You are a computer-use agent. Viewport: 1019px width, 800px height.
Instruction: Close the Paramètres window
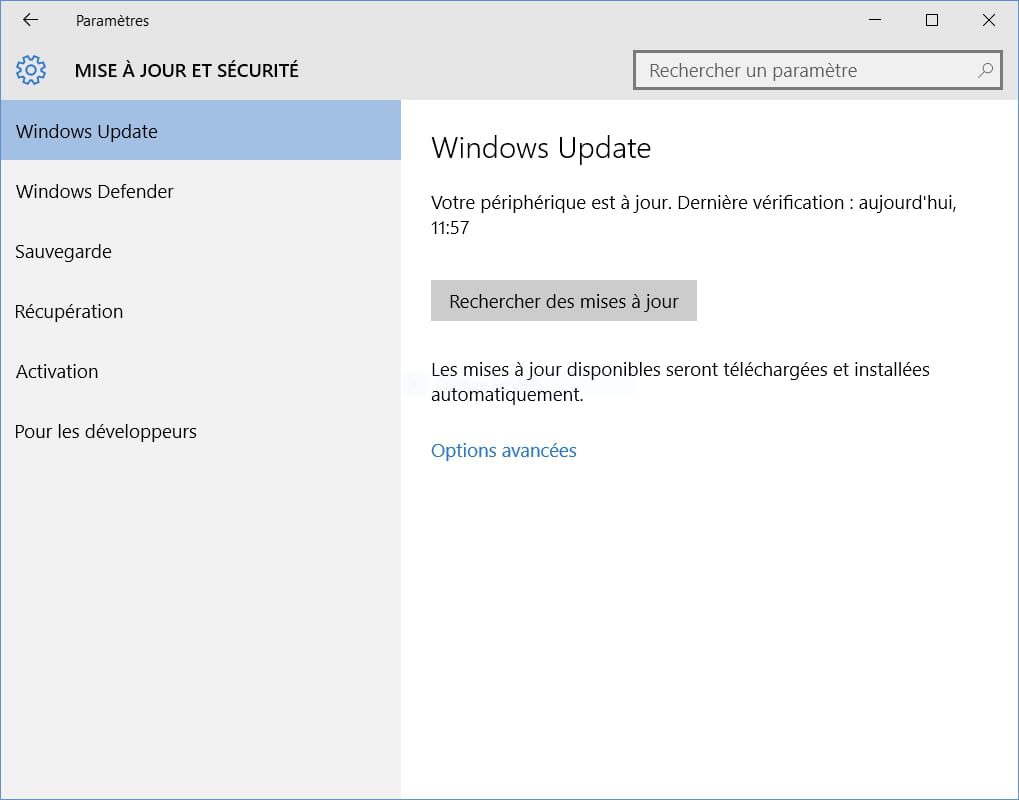(988, 20)
